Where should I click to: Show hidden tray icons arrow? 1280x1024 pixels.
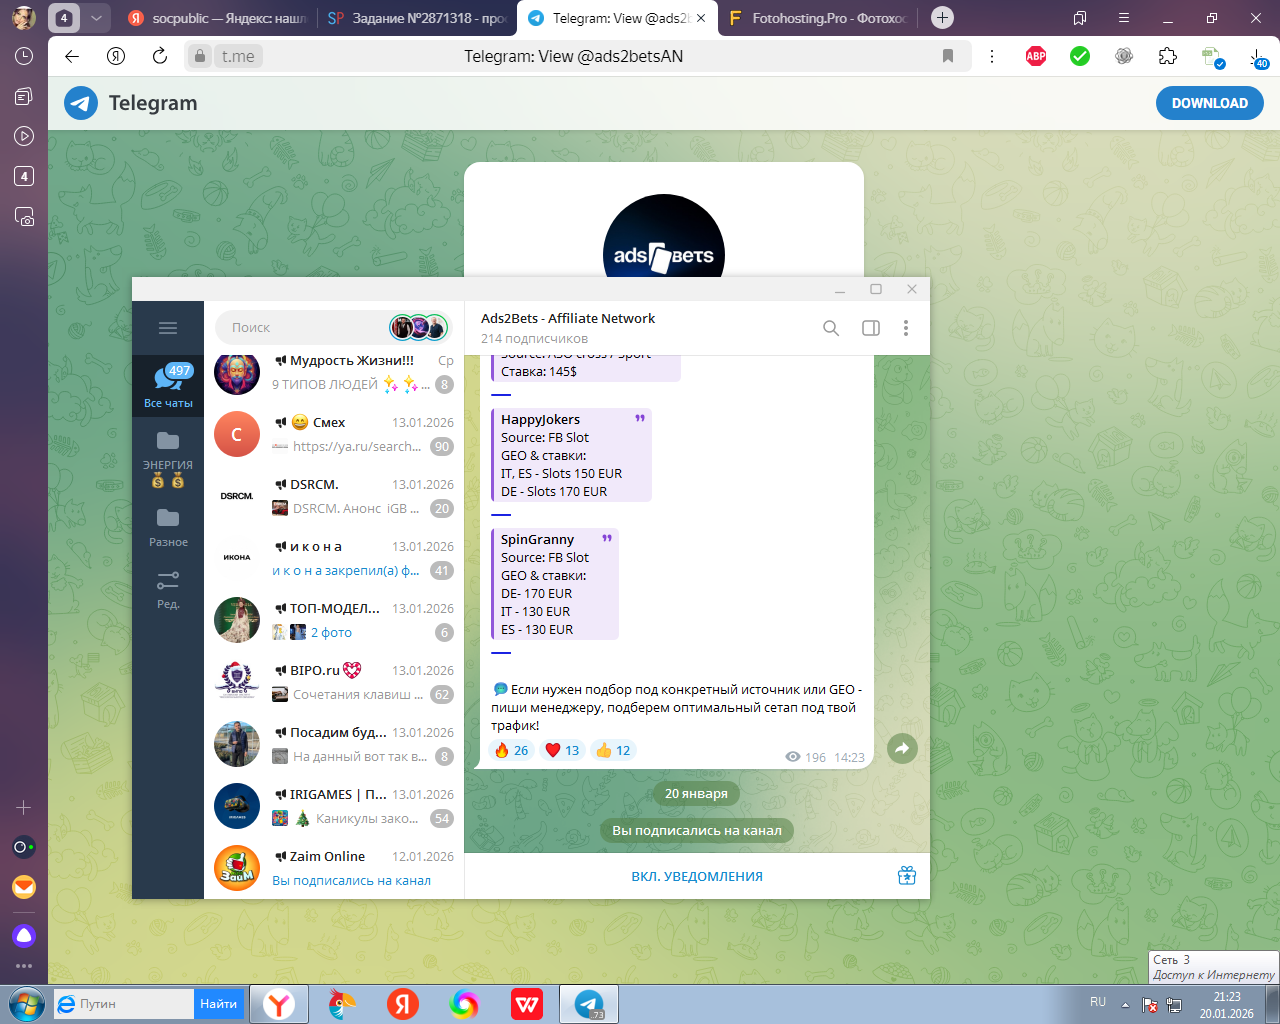1125,1004
